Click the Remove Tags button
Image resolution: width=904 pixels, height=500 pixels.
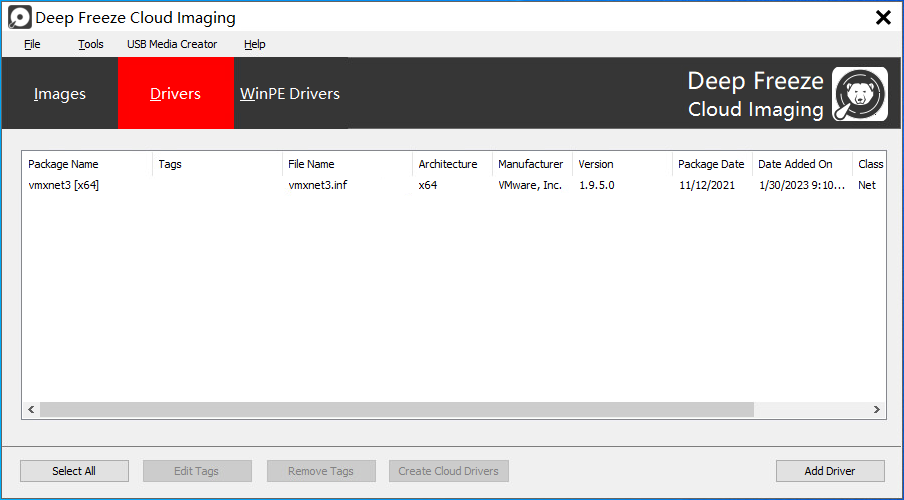pos(321,471)
